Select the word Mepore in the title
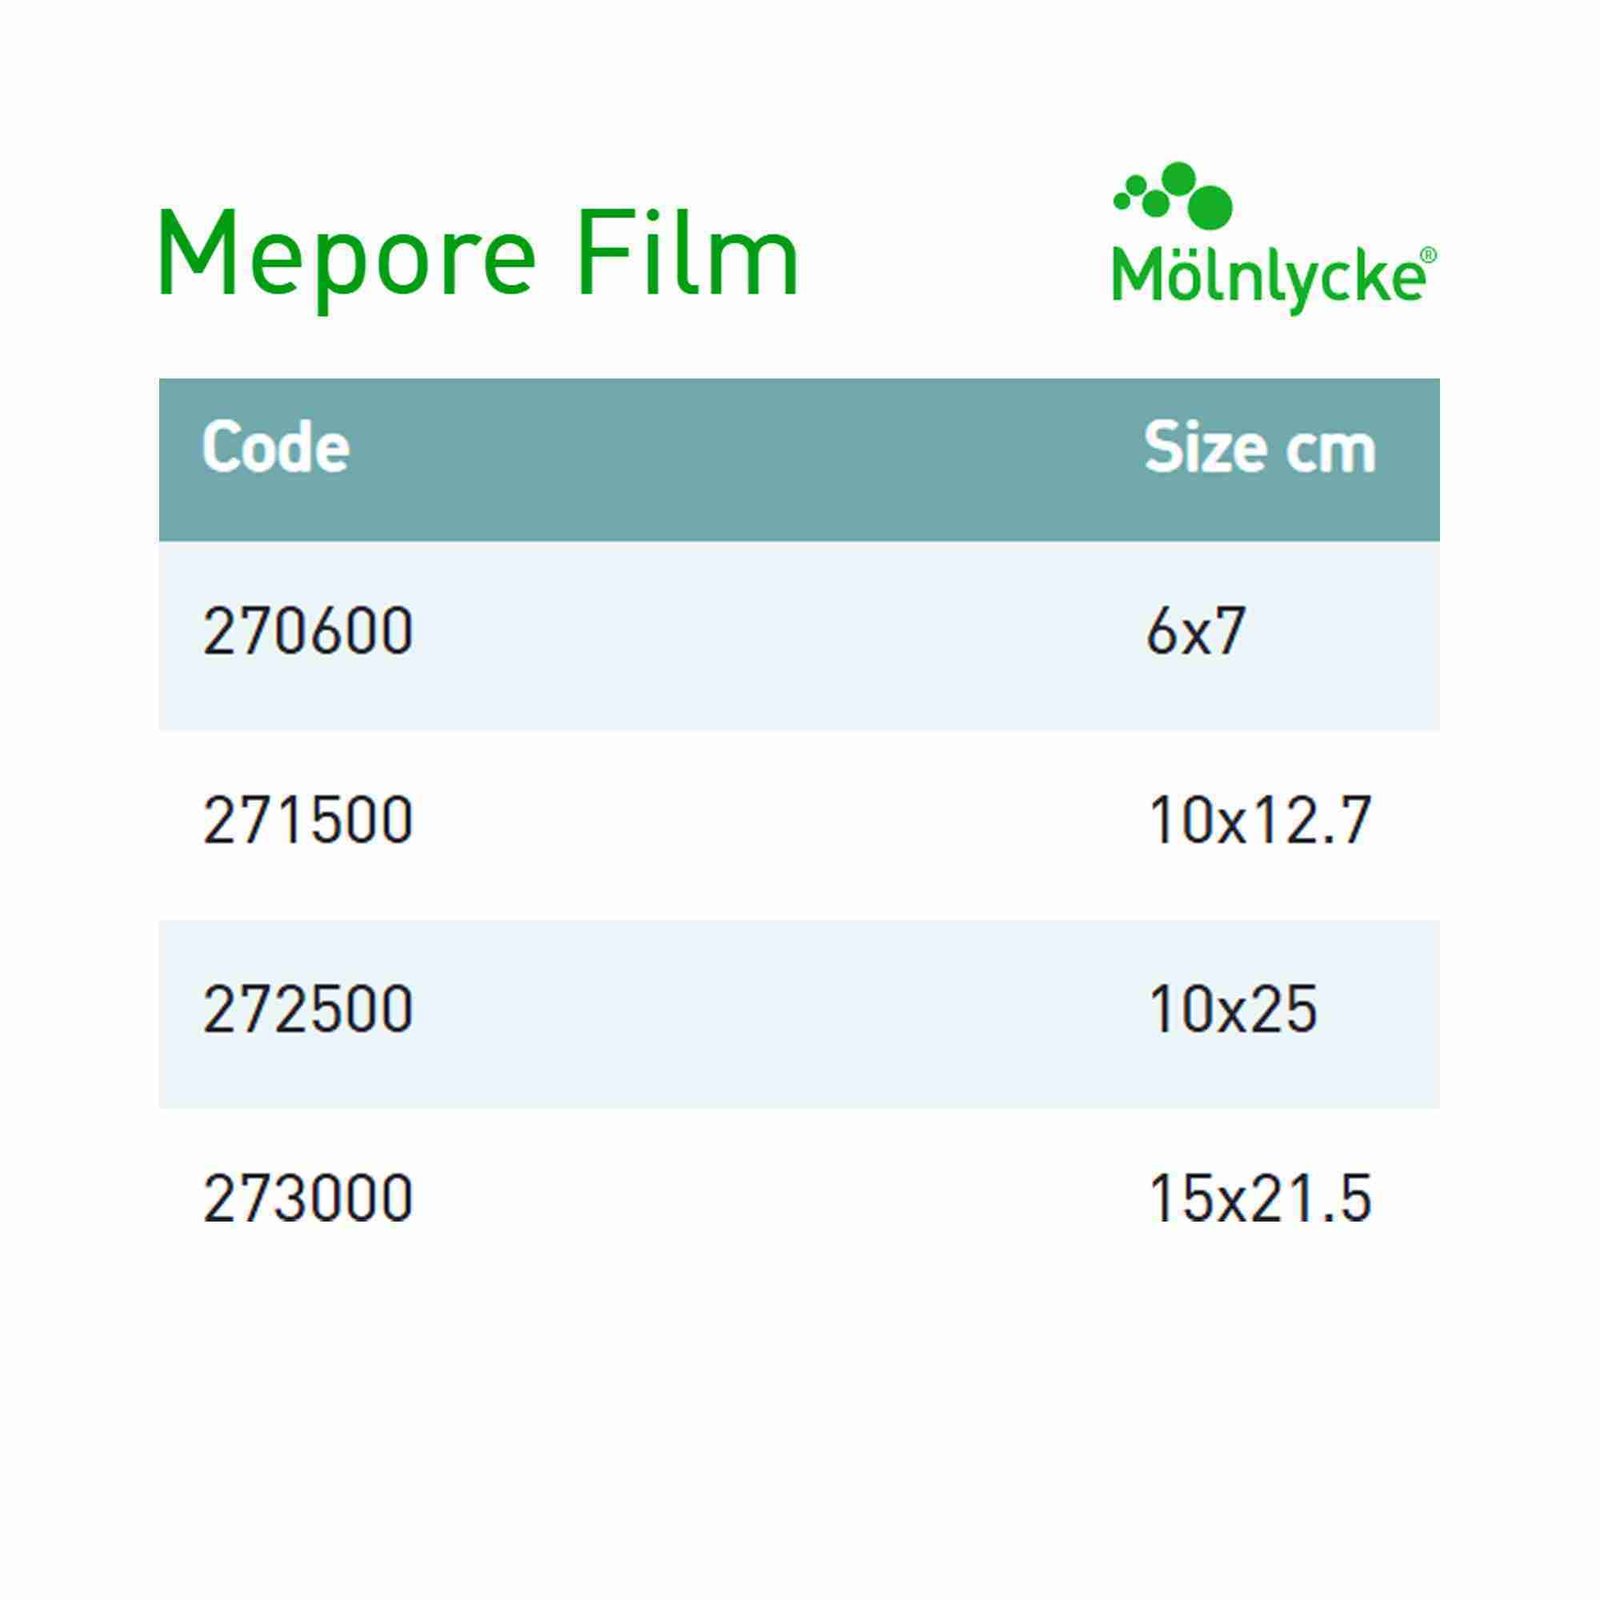 346,255
